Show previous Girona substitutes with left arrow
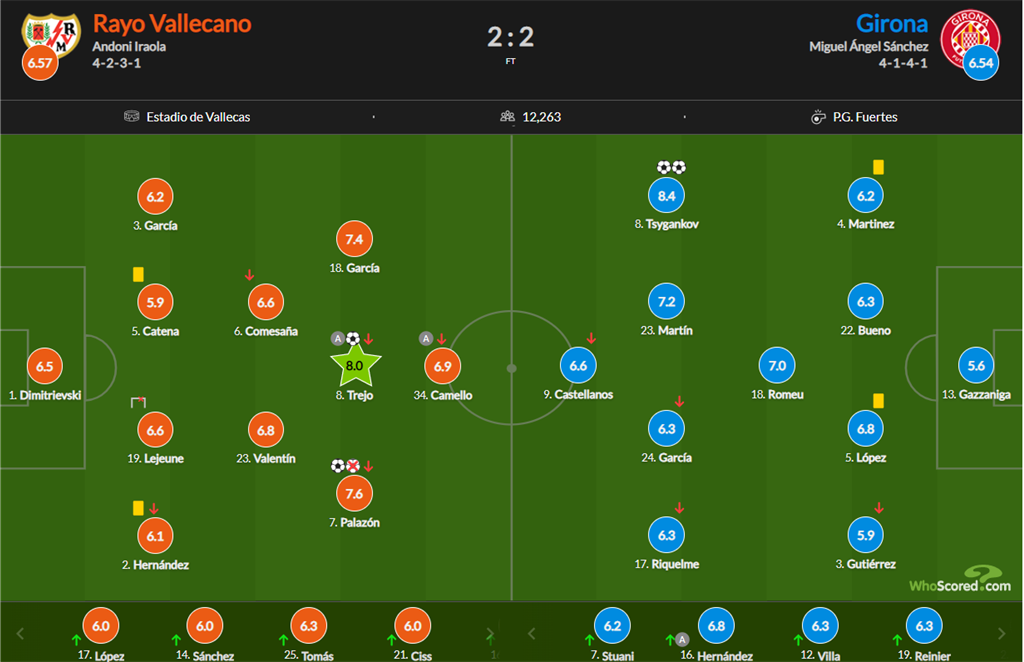This screenshot has height=662, width=1024. [x=531, y=633]
